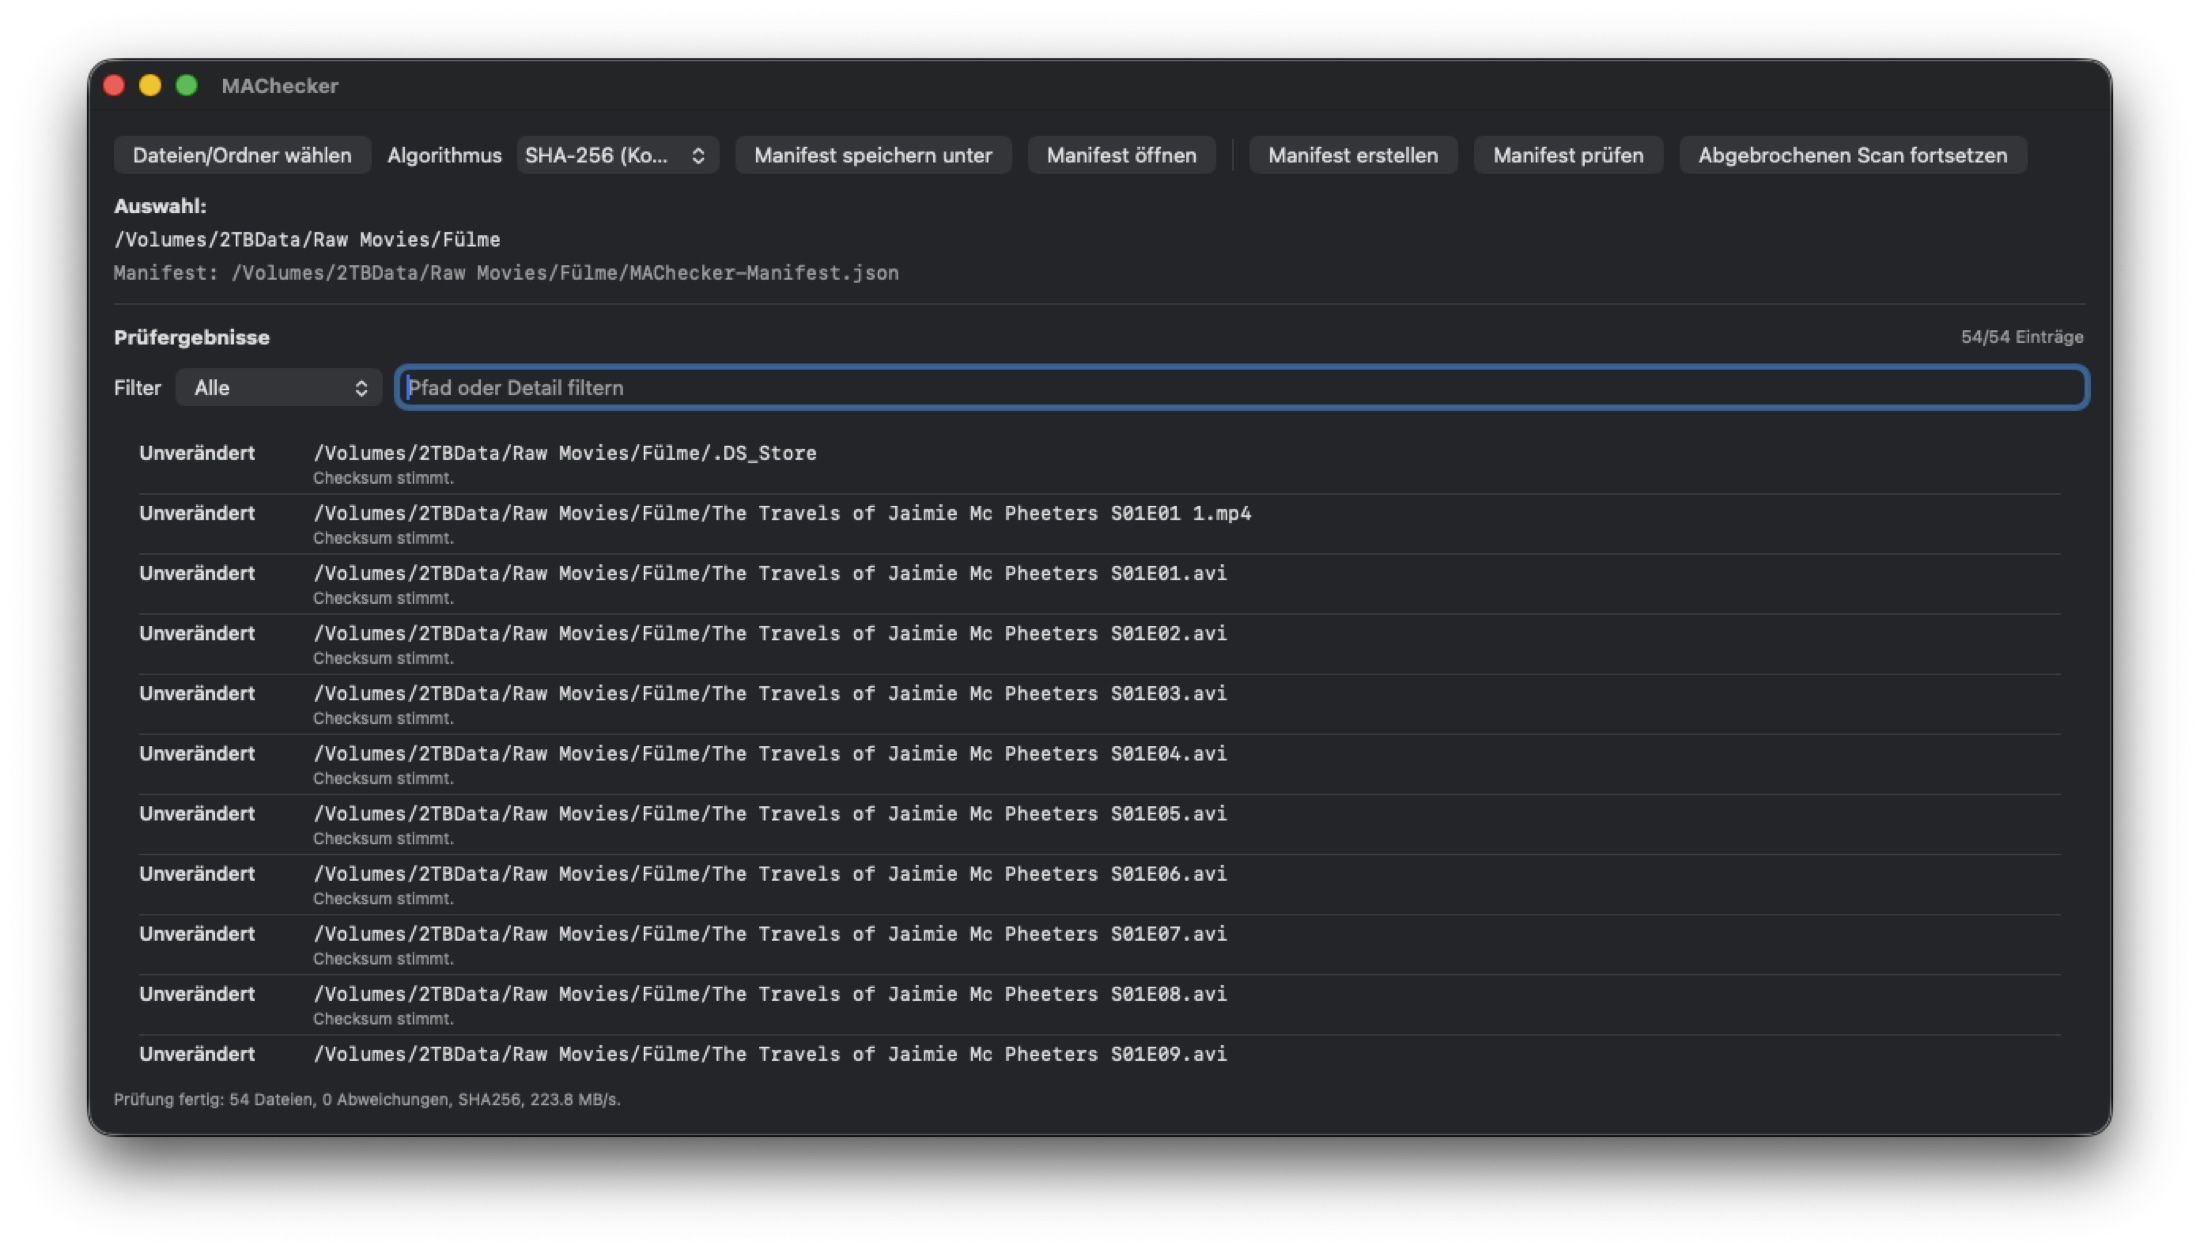Select the S01E04.avi result row
The image size is (2200, 1252).
[x=1099, y=764]
